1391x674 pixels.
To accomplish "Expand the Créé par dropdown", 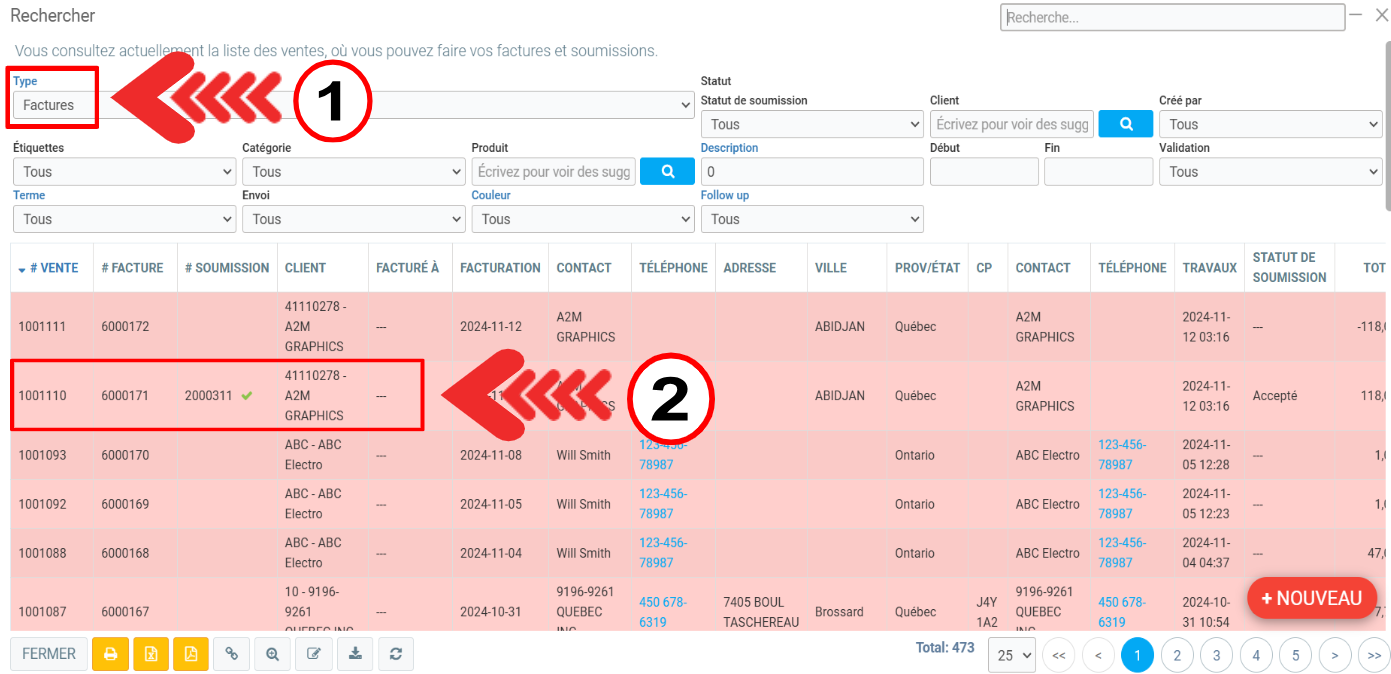I will (x=1269, y=124).
